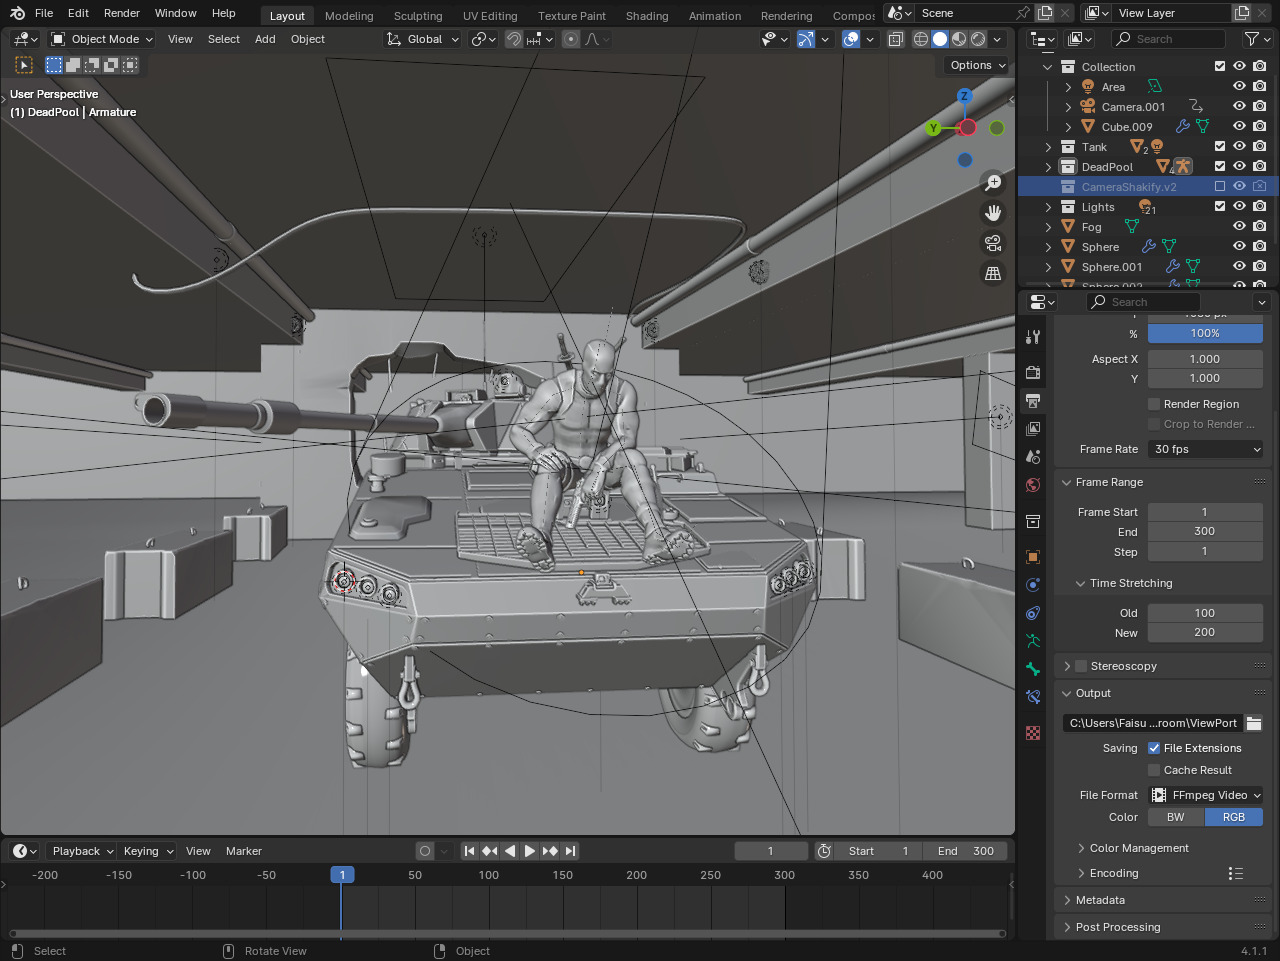Viewport: 1280px width, 961px height.
Task: Uncheck the File Extensions checkbox
Action: tap(1154, 748)
